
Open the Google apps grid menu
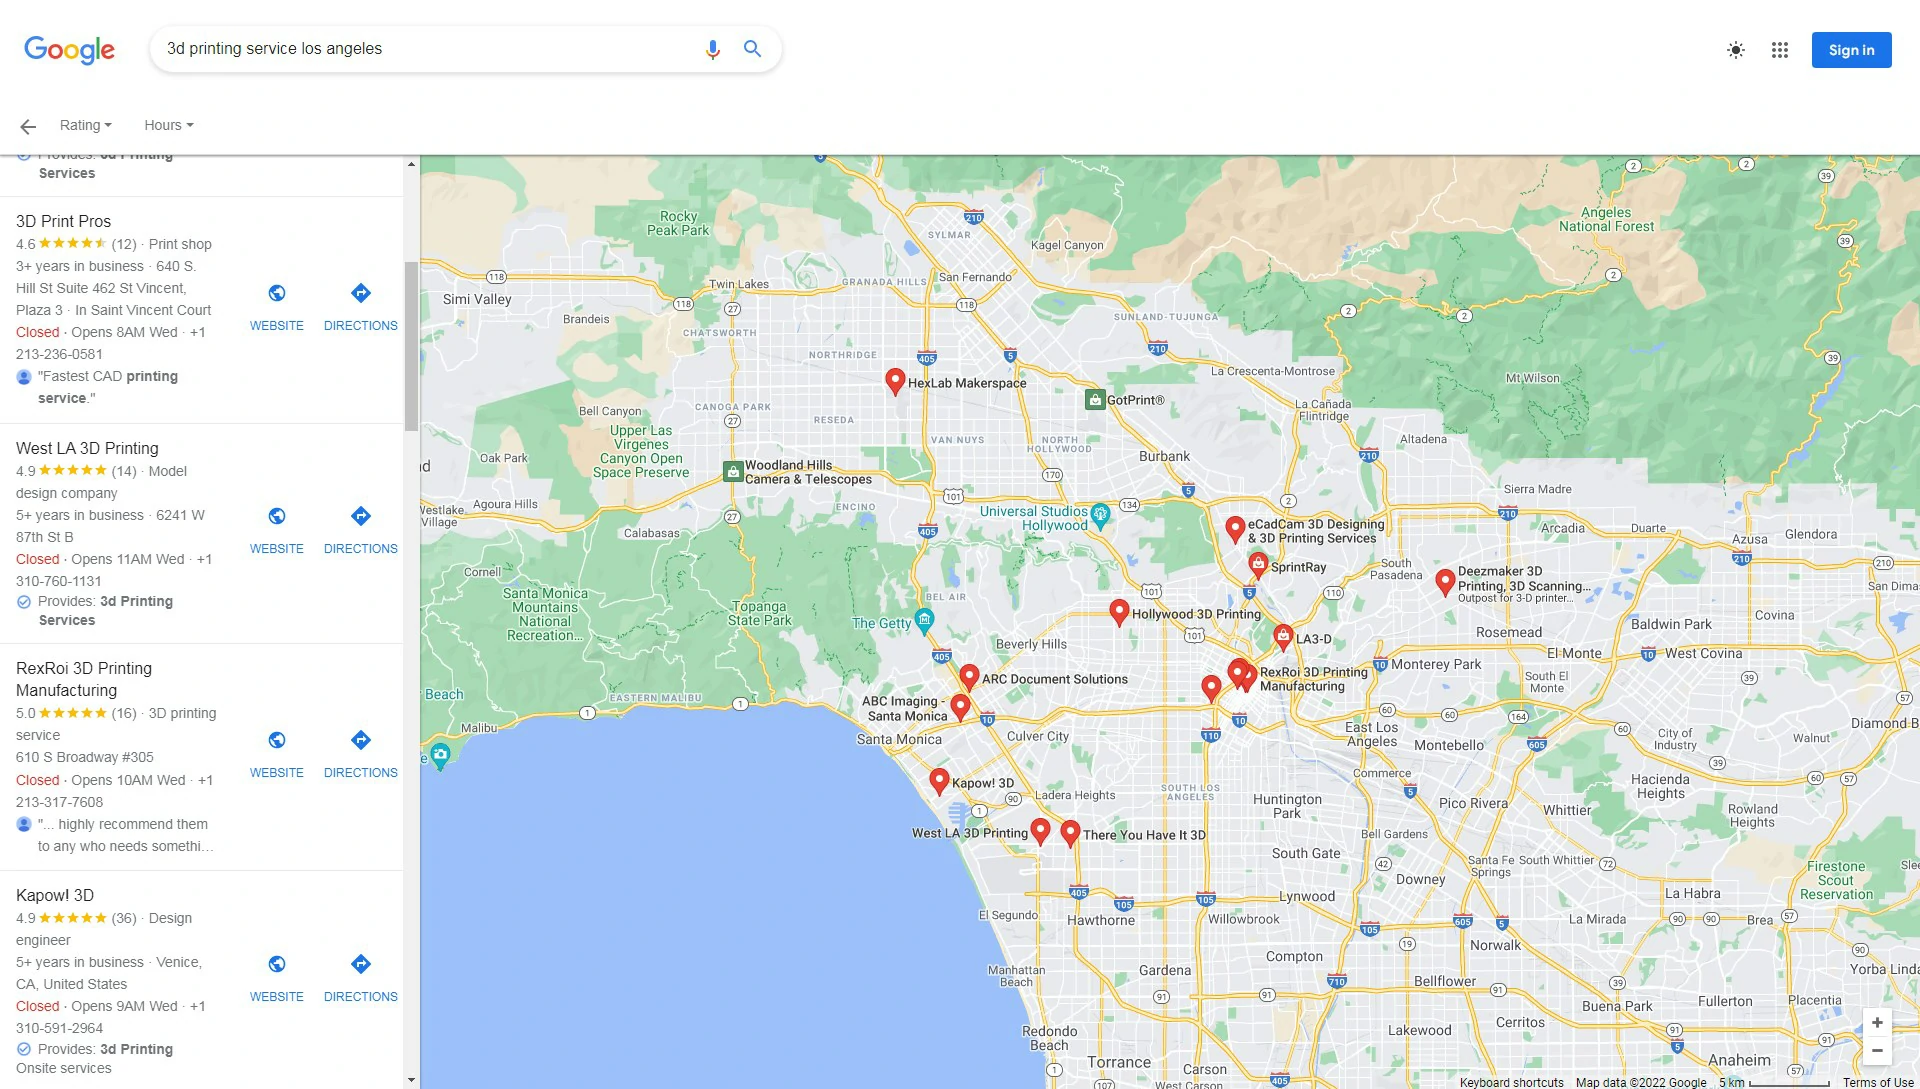point(1780,50)
